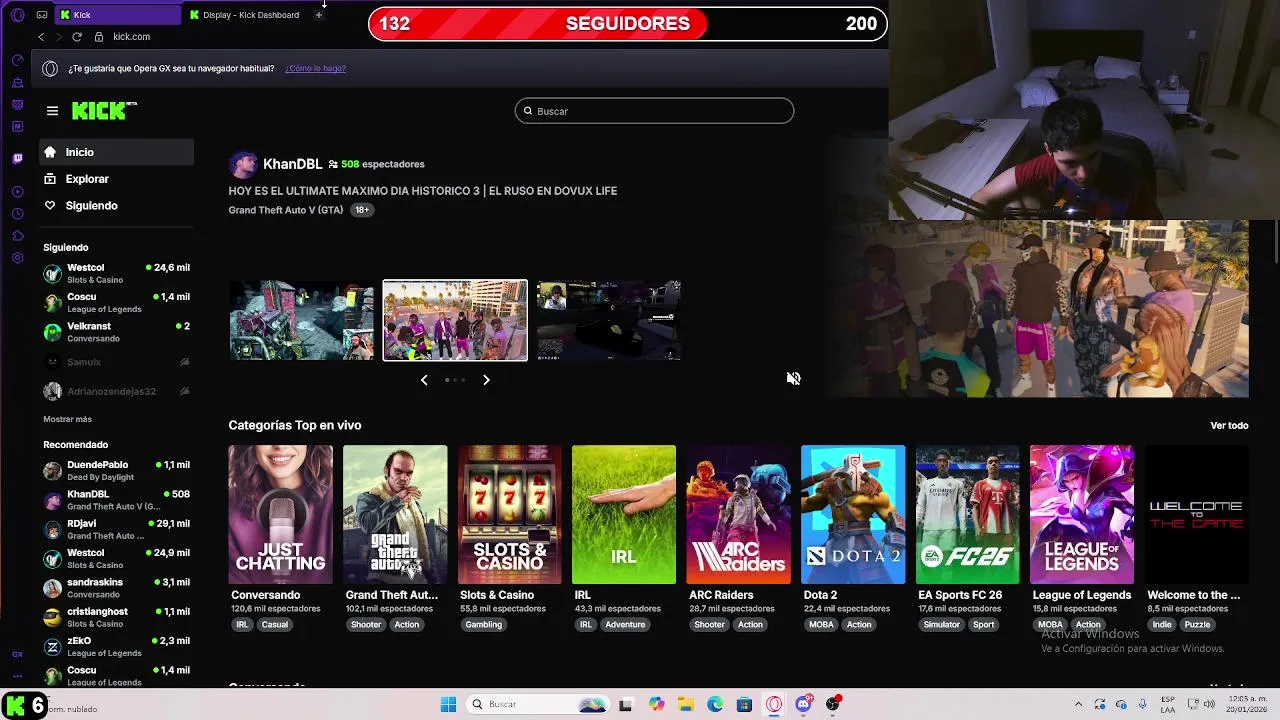Screen dimensions: 1280x720
Task: Open KhanDBL channel avatar
Action: (x=243, y=164)
